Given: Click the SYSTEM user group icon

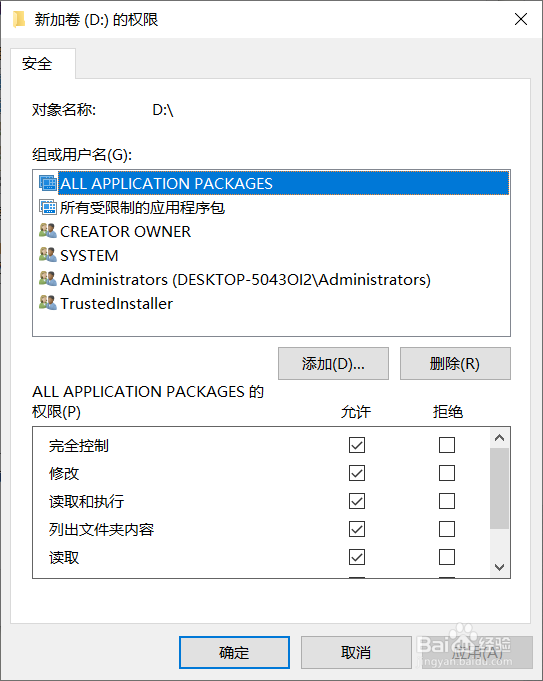Looking at the screenshot, I should 48,255.
